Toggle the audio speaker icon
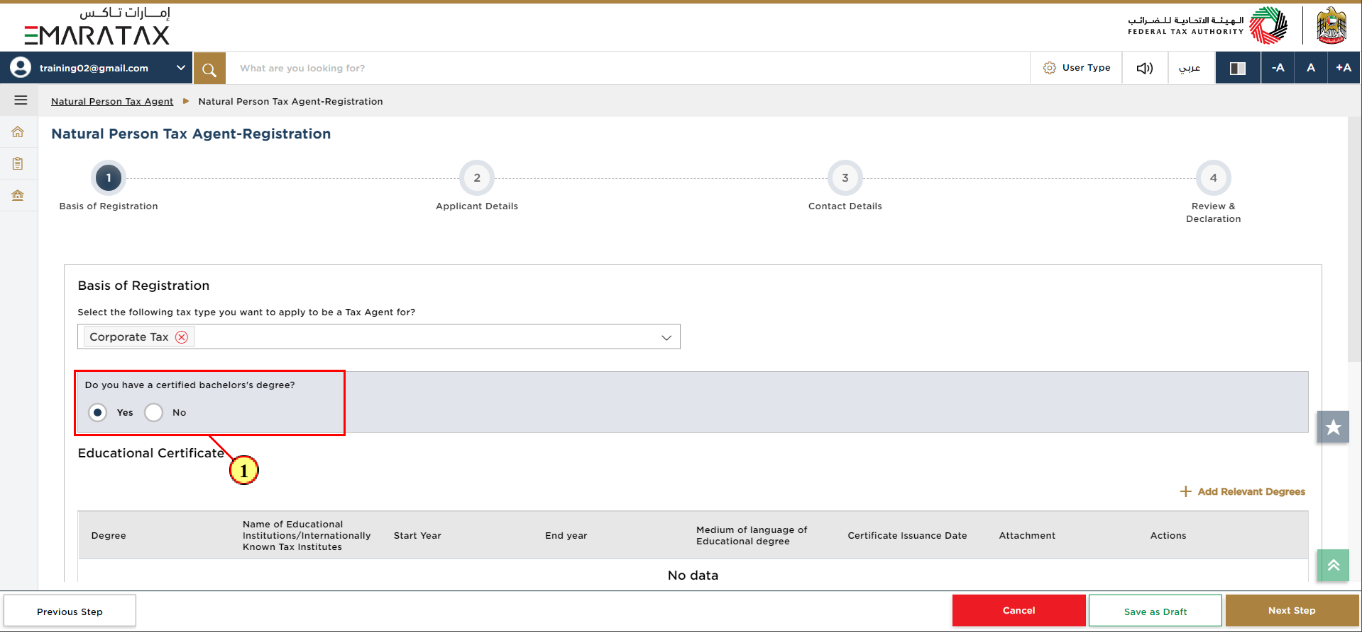This screenshot has width=1366, height=637. [1144, 68]
